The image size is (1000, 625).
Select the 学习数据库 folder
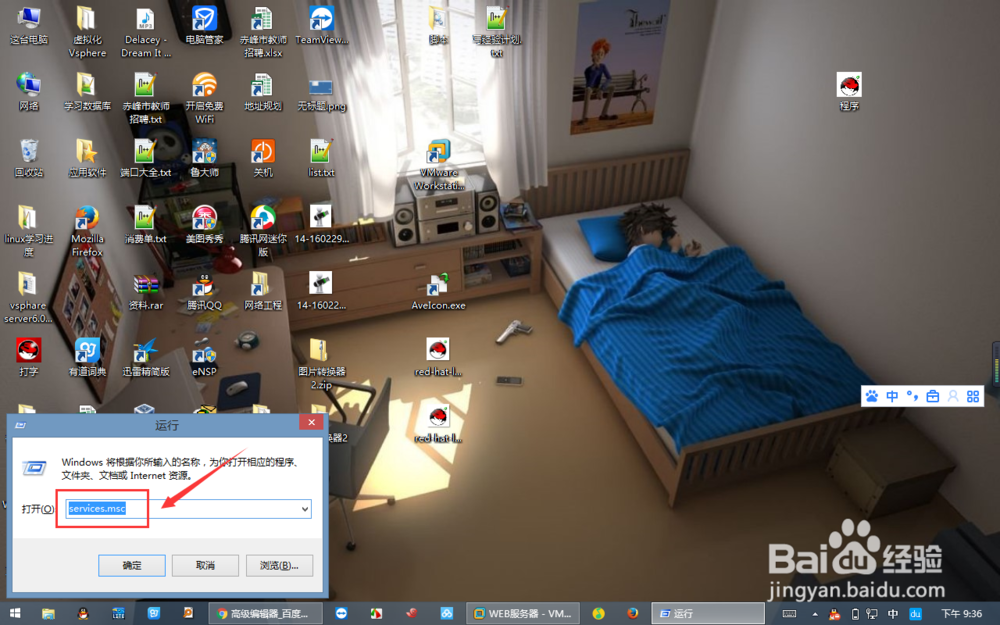tap(87, 92)
